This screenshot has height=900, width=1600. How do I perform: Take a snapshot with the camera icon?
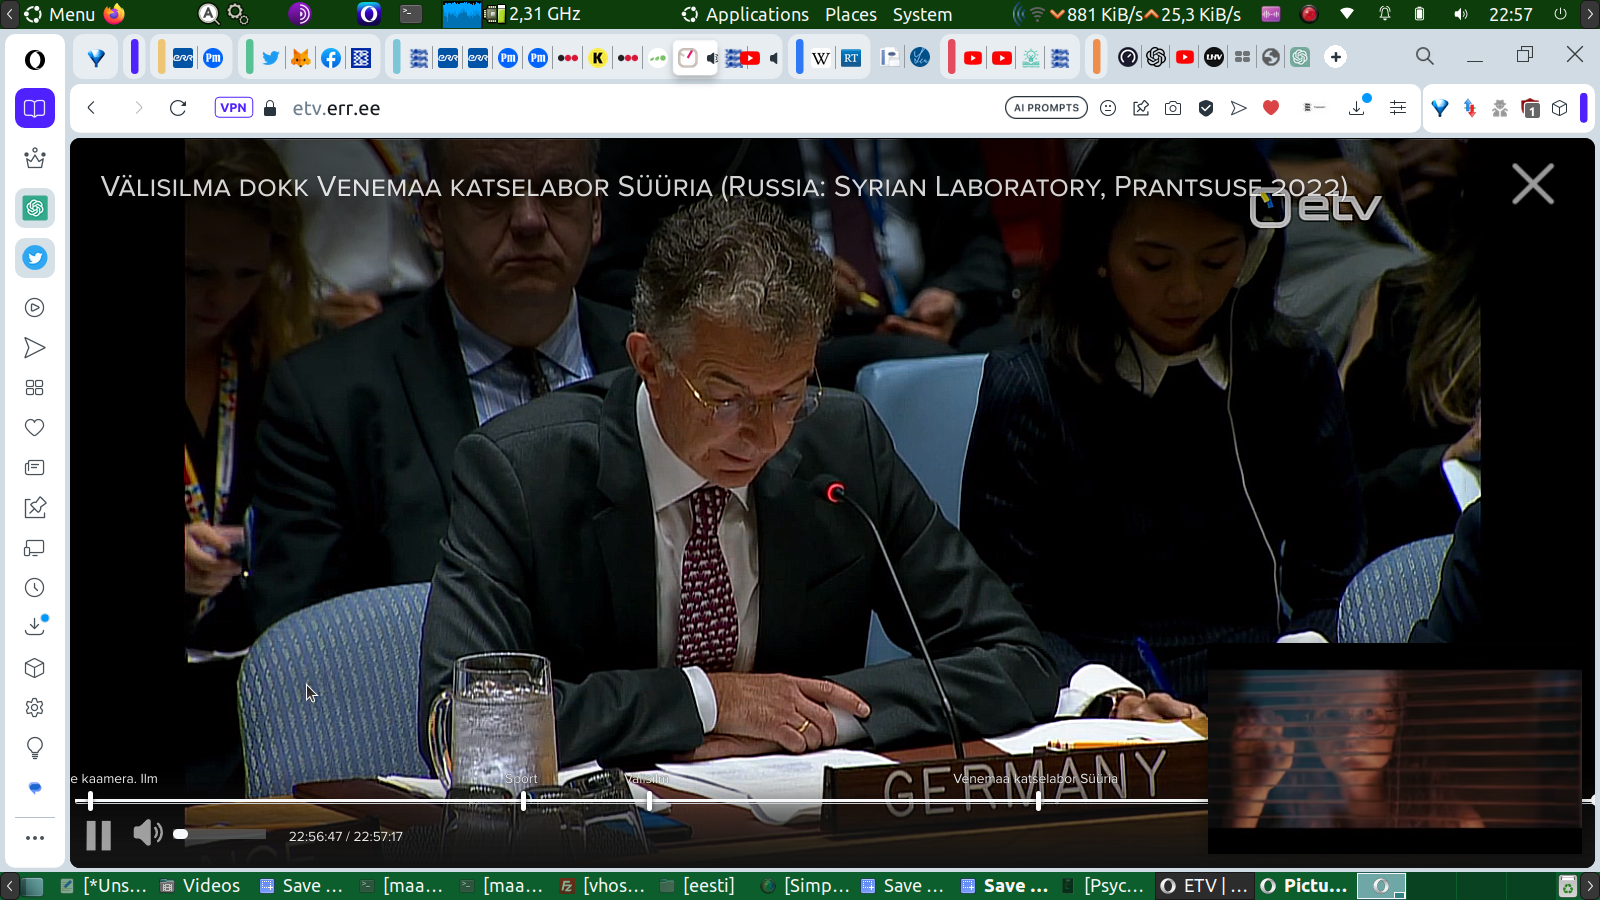(1173, 108)
